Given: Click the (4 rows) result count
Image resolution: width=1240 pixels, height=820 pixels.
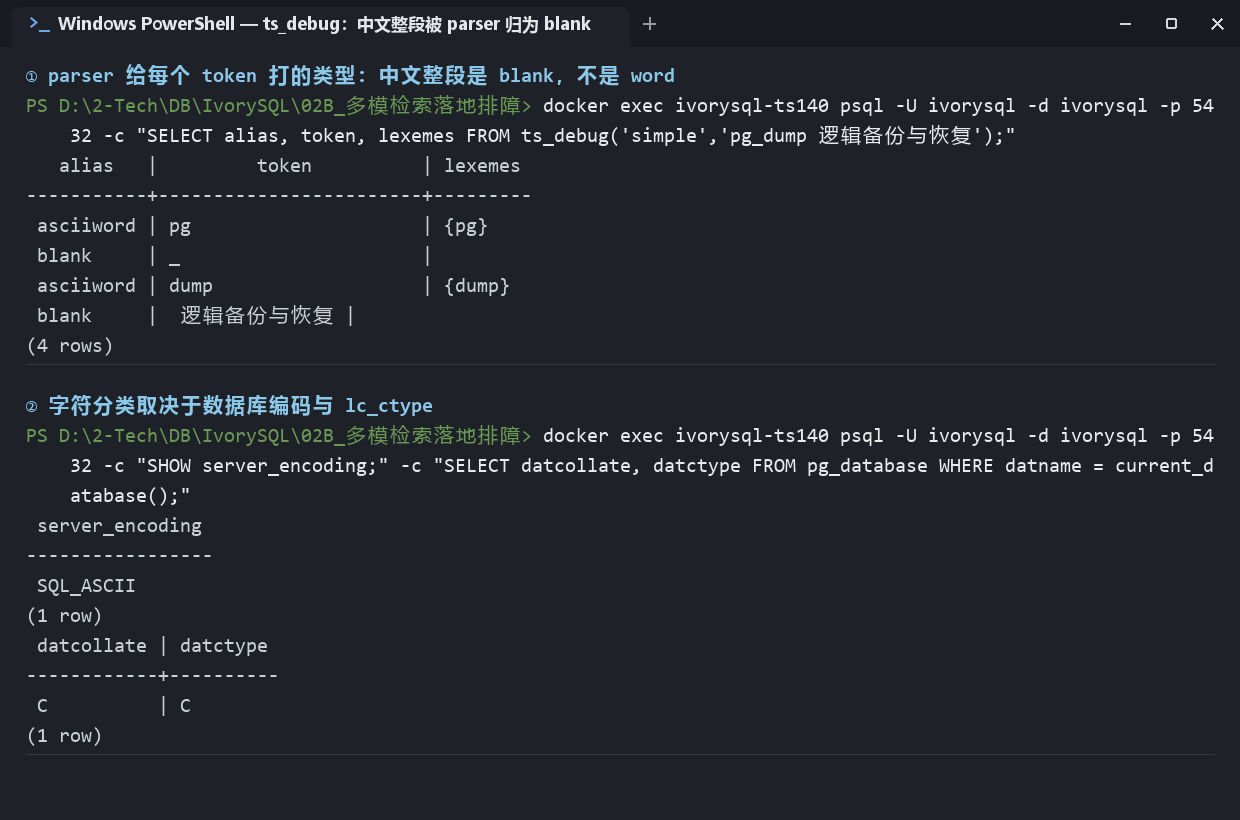Looking at the screenshot, I should tap(70, 346).
